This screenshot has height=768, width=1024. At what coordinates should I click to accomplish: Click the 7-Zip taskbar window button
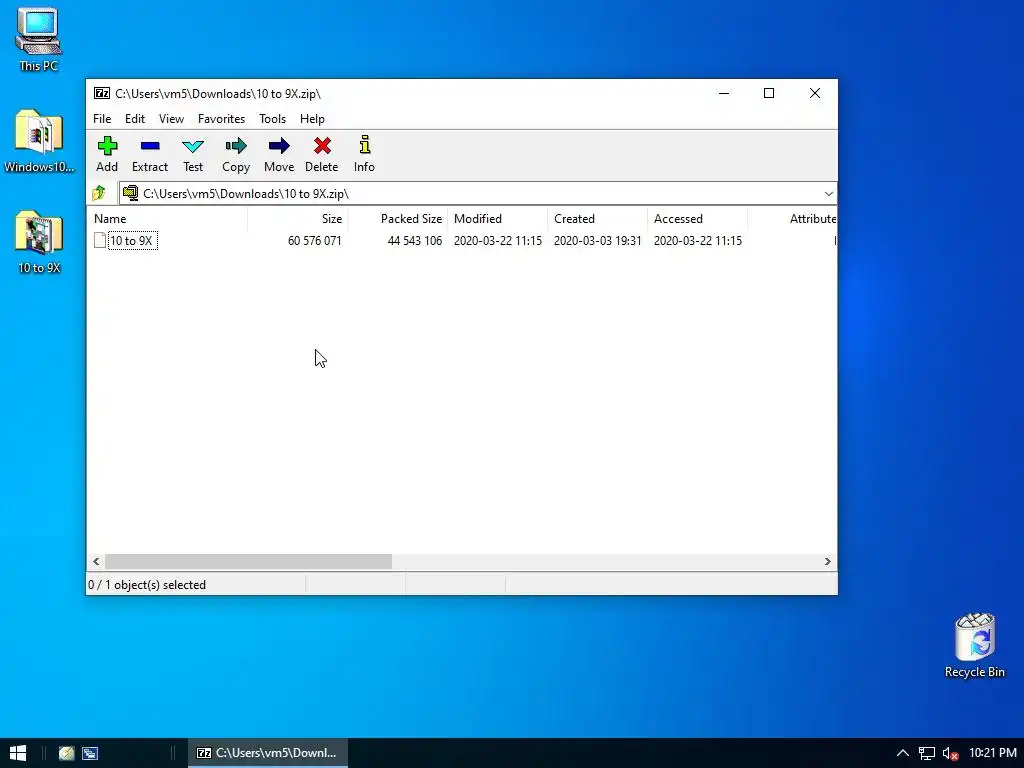(x=268, y=753)
